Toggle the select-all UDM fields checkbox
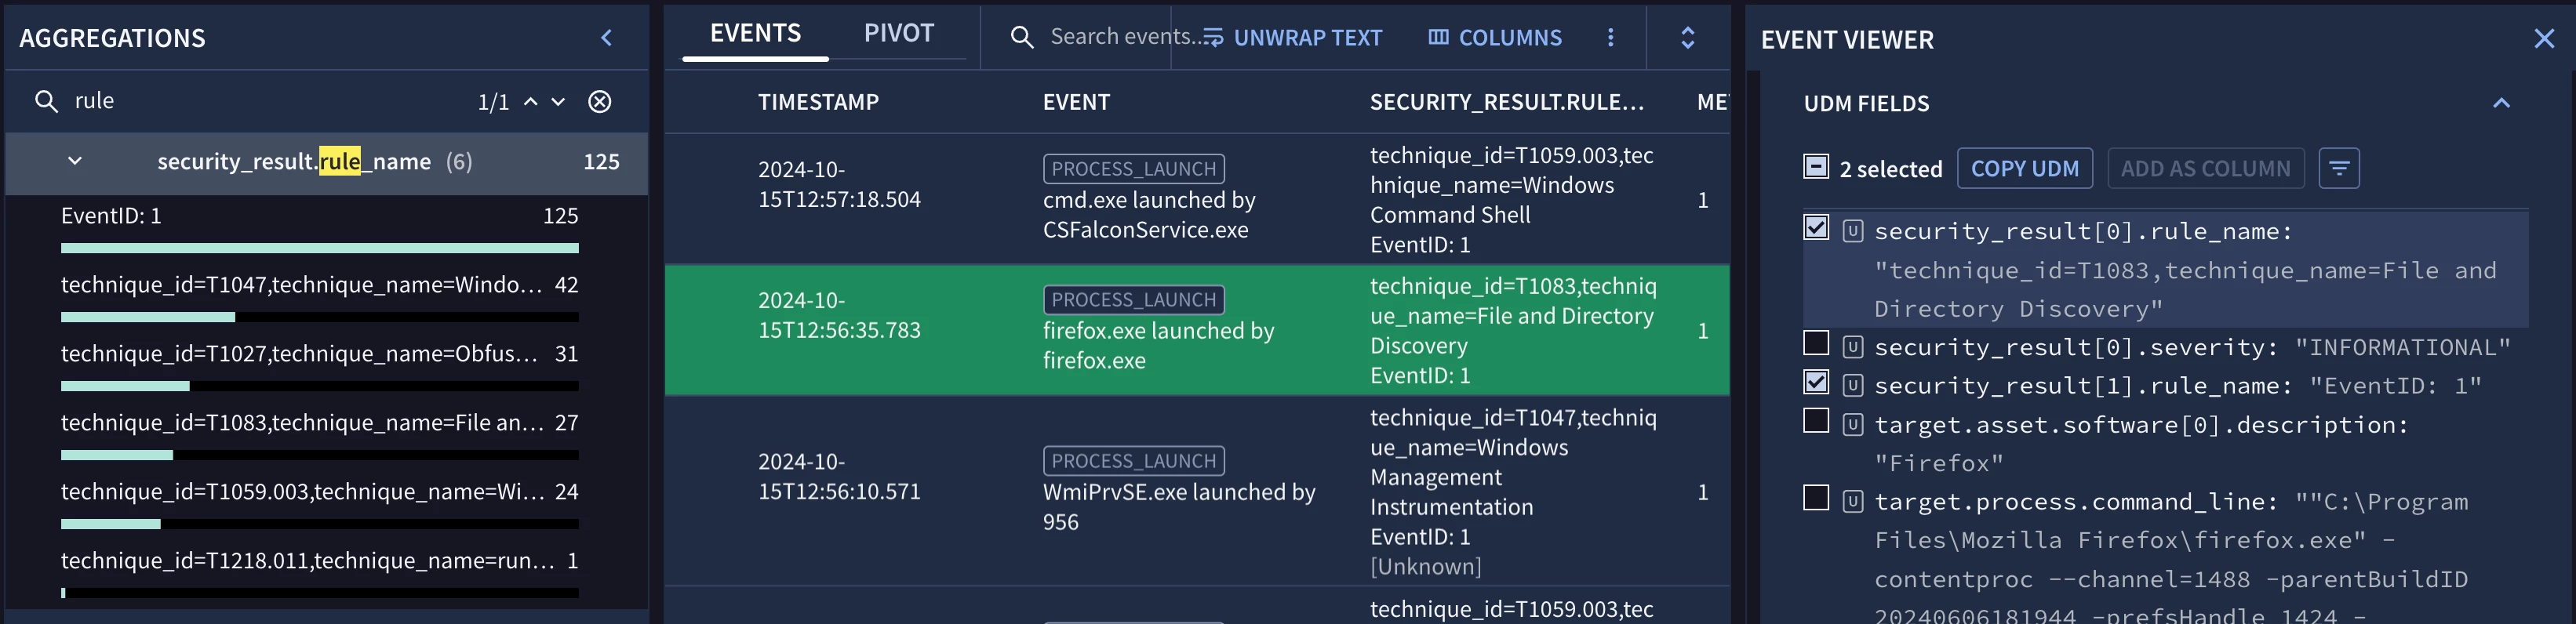Screen dimensions: 2576x624 click(x=1816, y=166)
